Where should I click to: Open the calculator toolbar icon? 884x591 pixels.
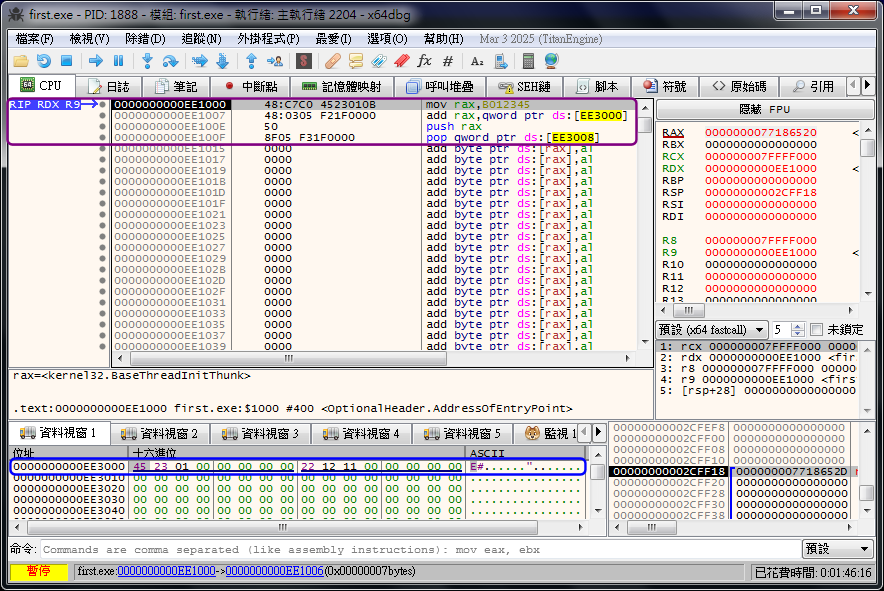[528, 61]
